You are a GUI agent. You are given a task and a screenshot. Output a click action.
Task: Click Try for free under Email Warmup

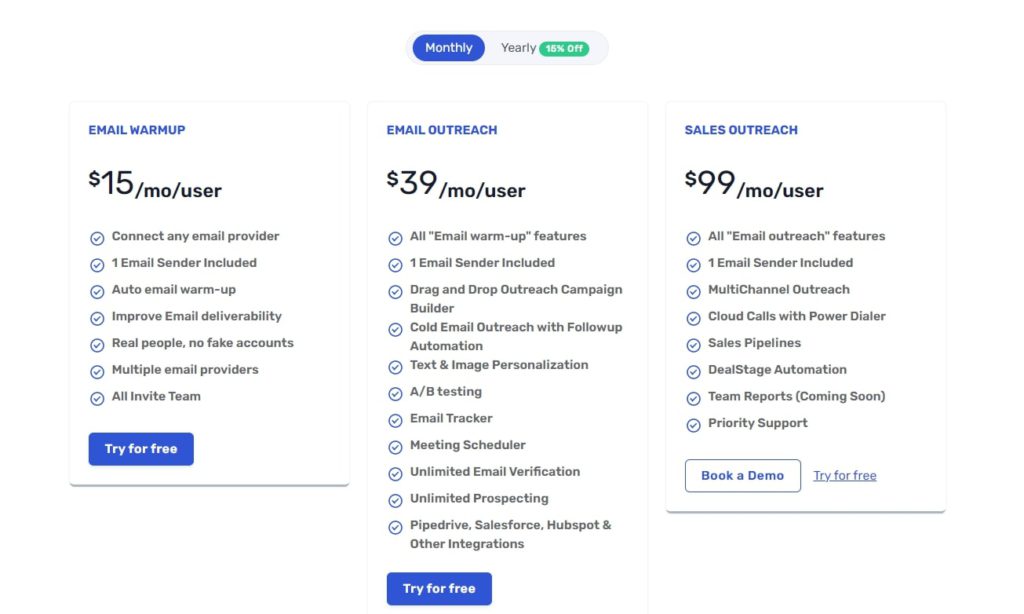(x=141, y=449)
